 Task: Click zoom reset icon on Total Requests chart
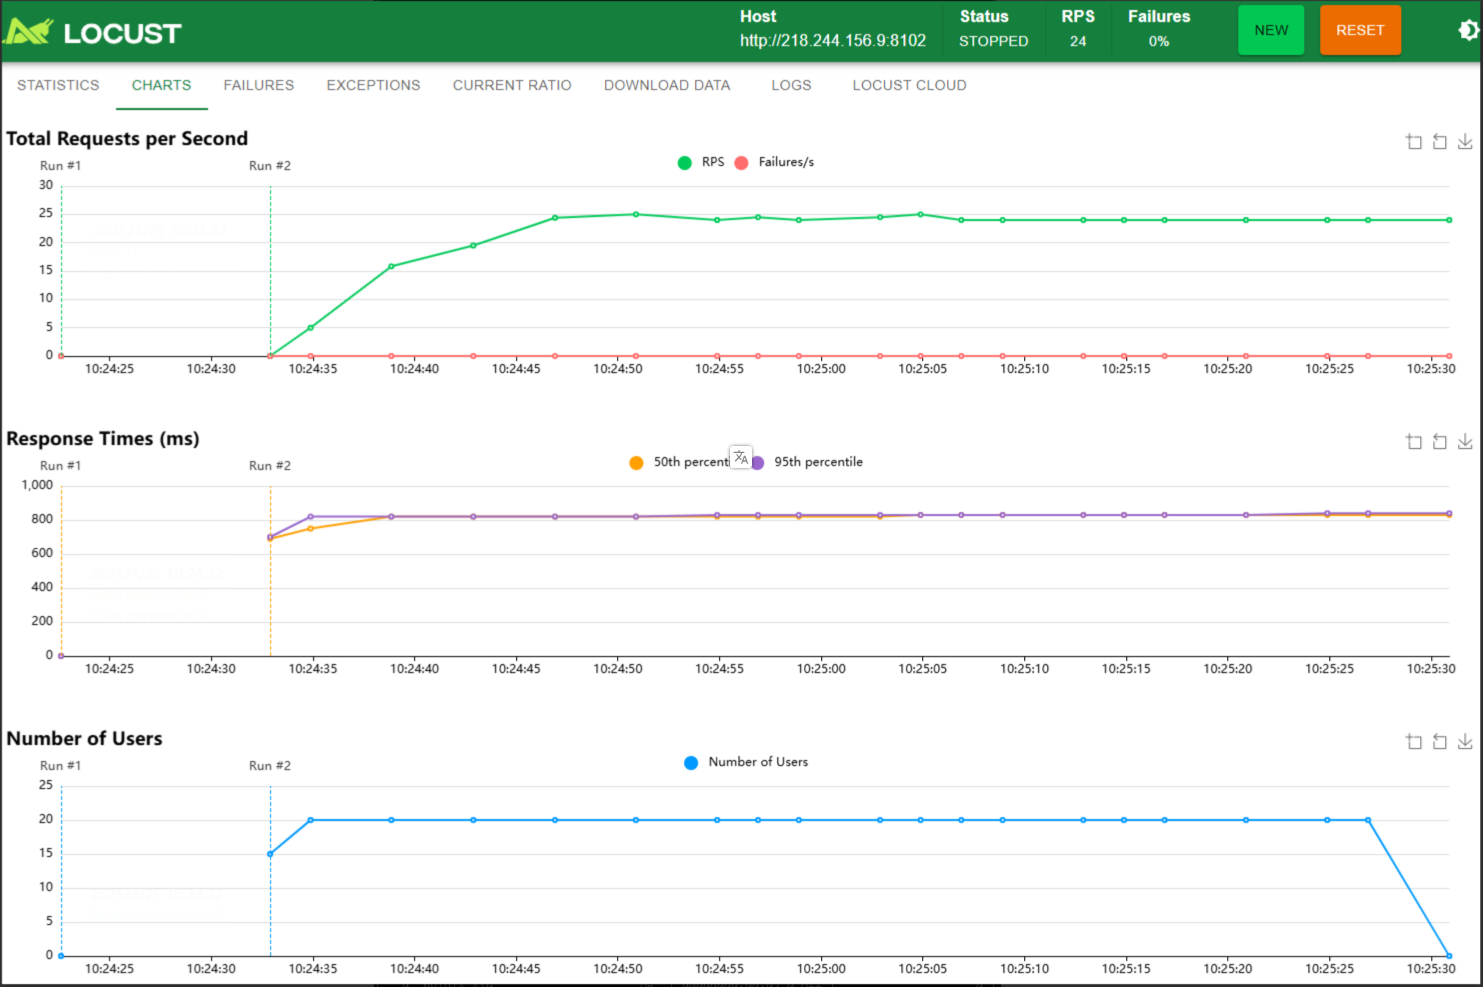click(x=1440, y=142)
